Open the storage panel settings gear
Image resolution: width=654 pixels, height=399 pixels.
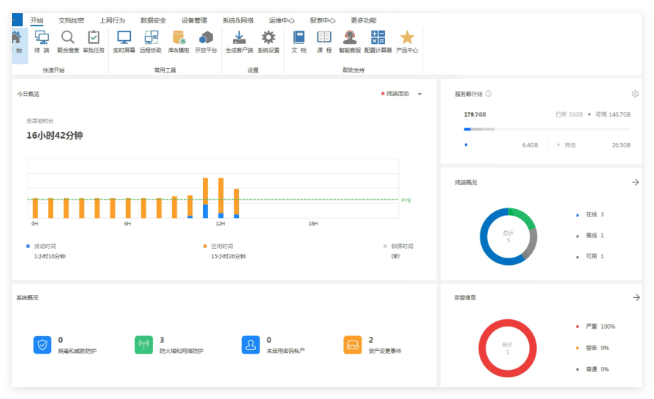[x=635, y=94]
